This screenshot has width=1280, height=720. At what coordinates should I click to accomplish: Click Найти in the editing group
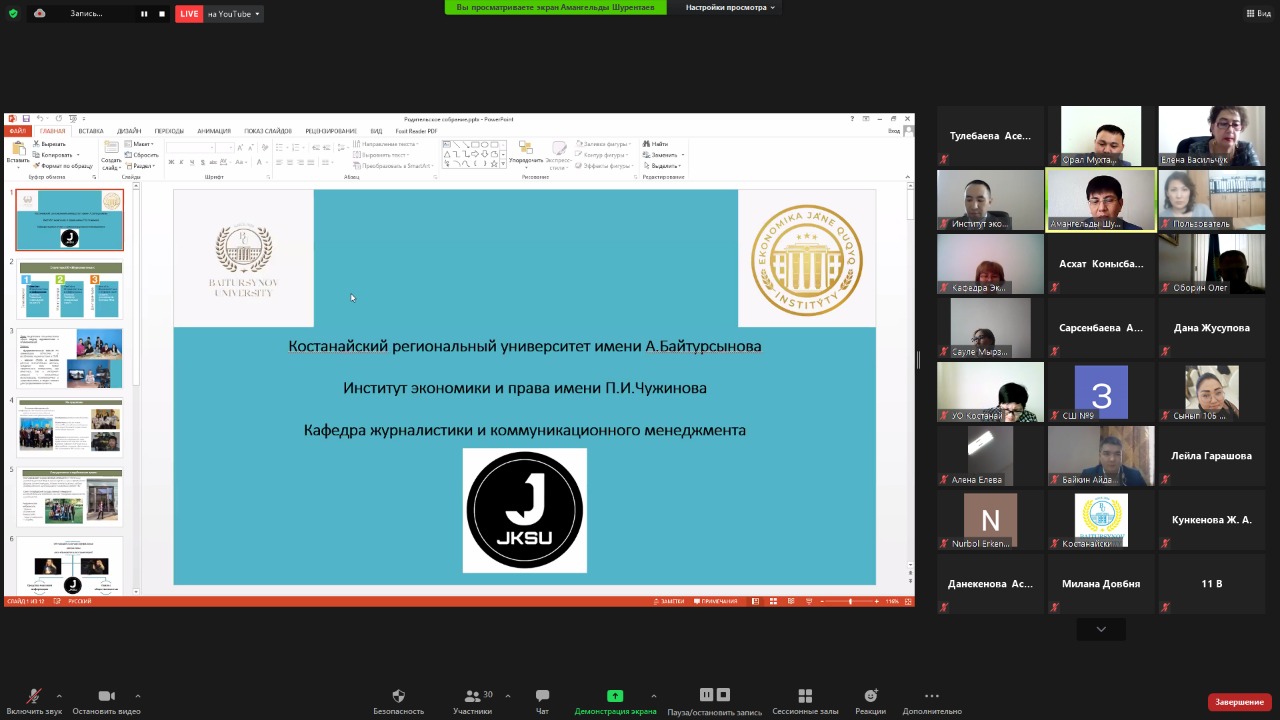656,144
